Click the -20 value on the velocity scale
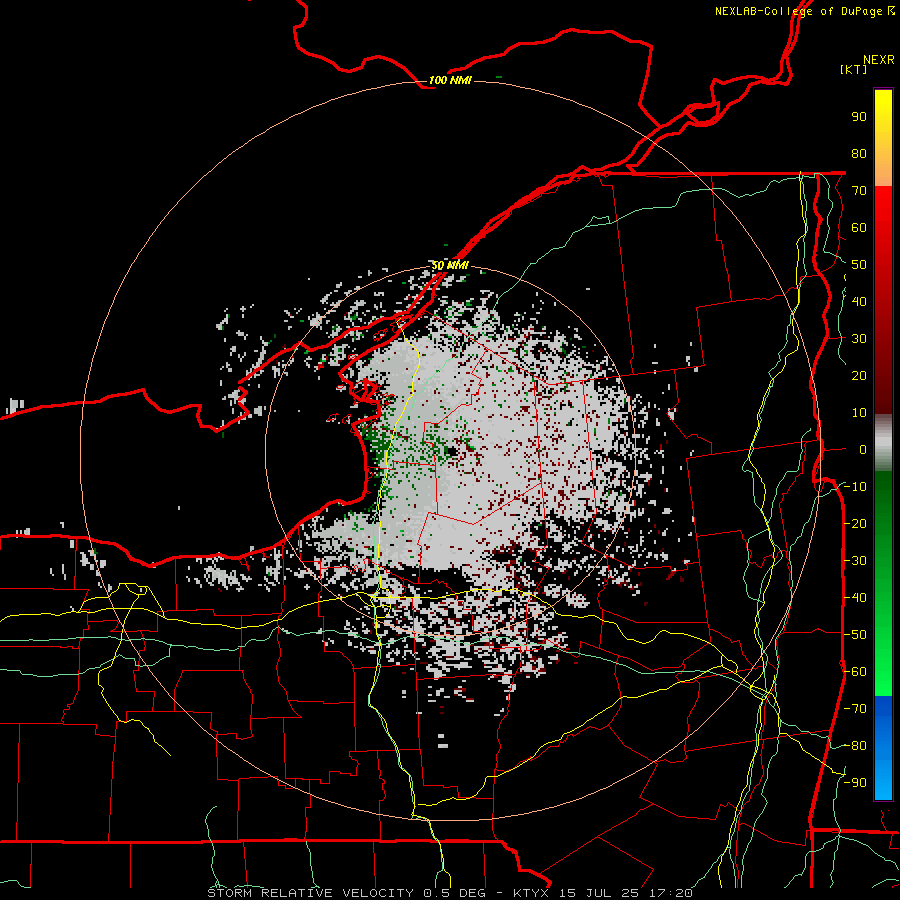Viewport: 900px width, 900px height. pyautogui.click(x=855, y=523)
